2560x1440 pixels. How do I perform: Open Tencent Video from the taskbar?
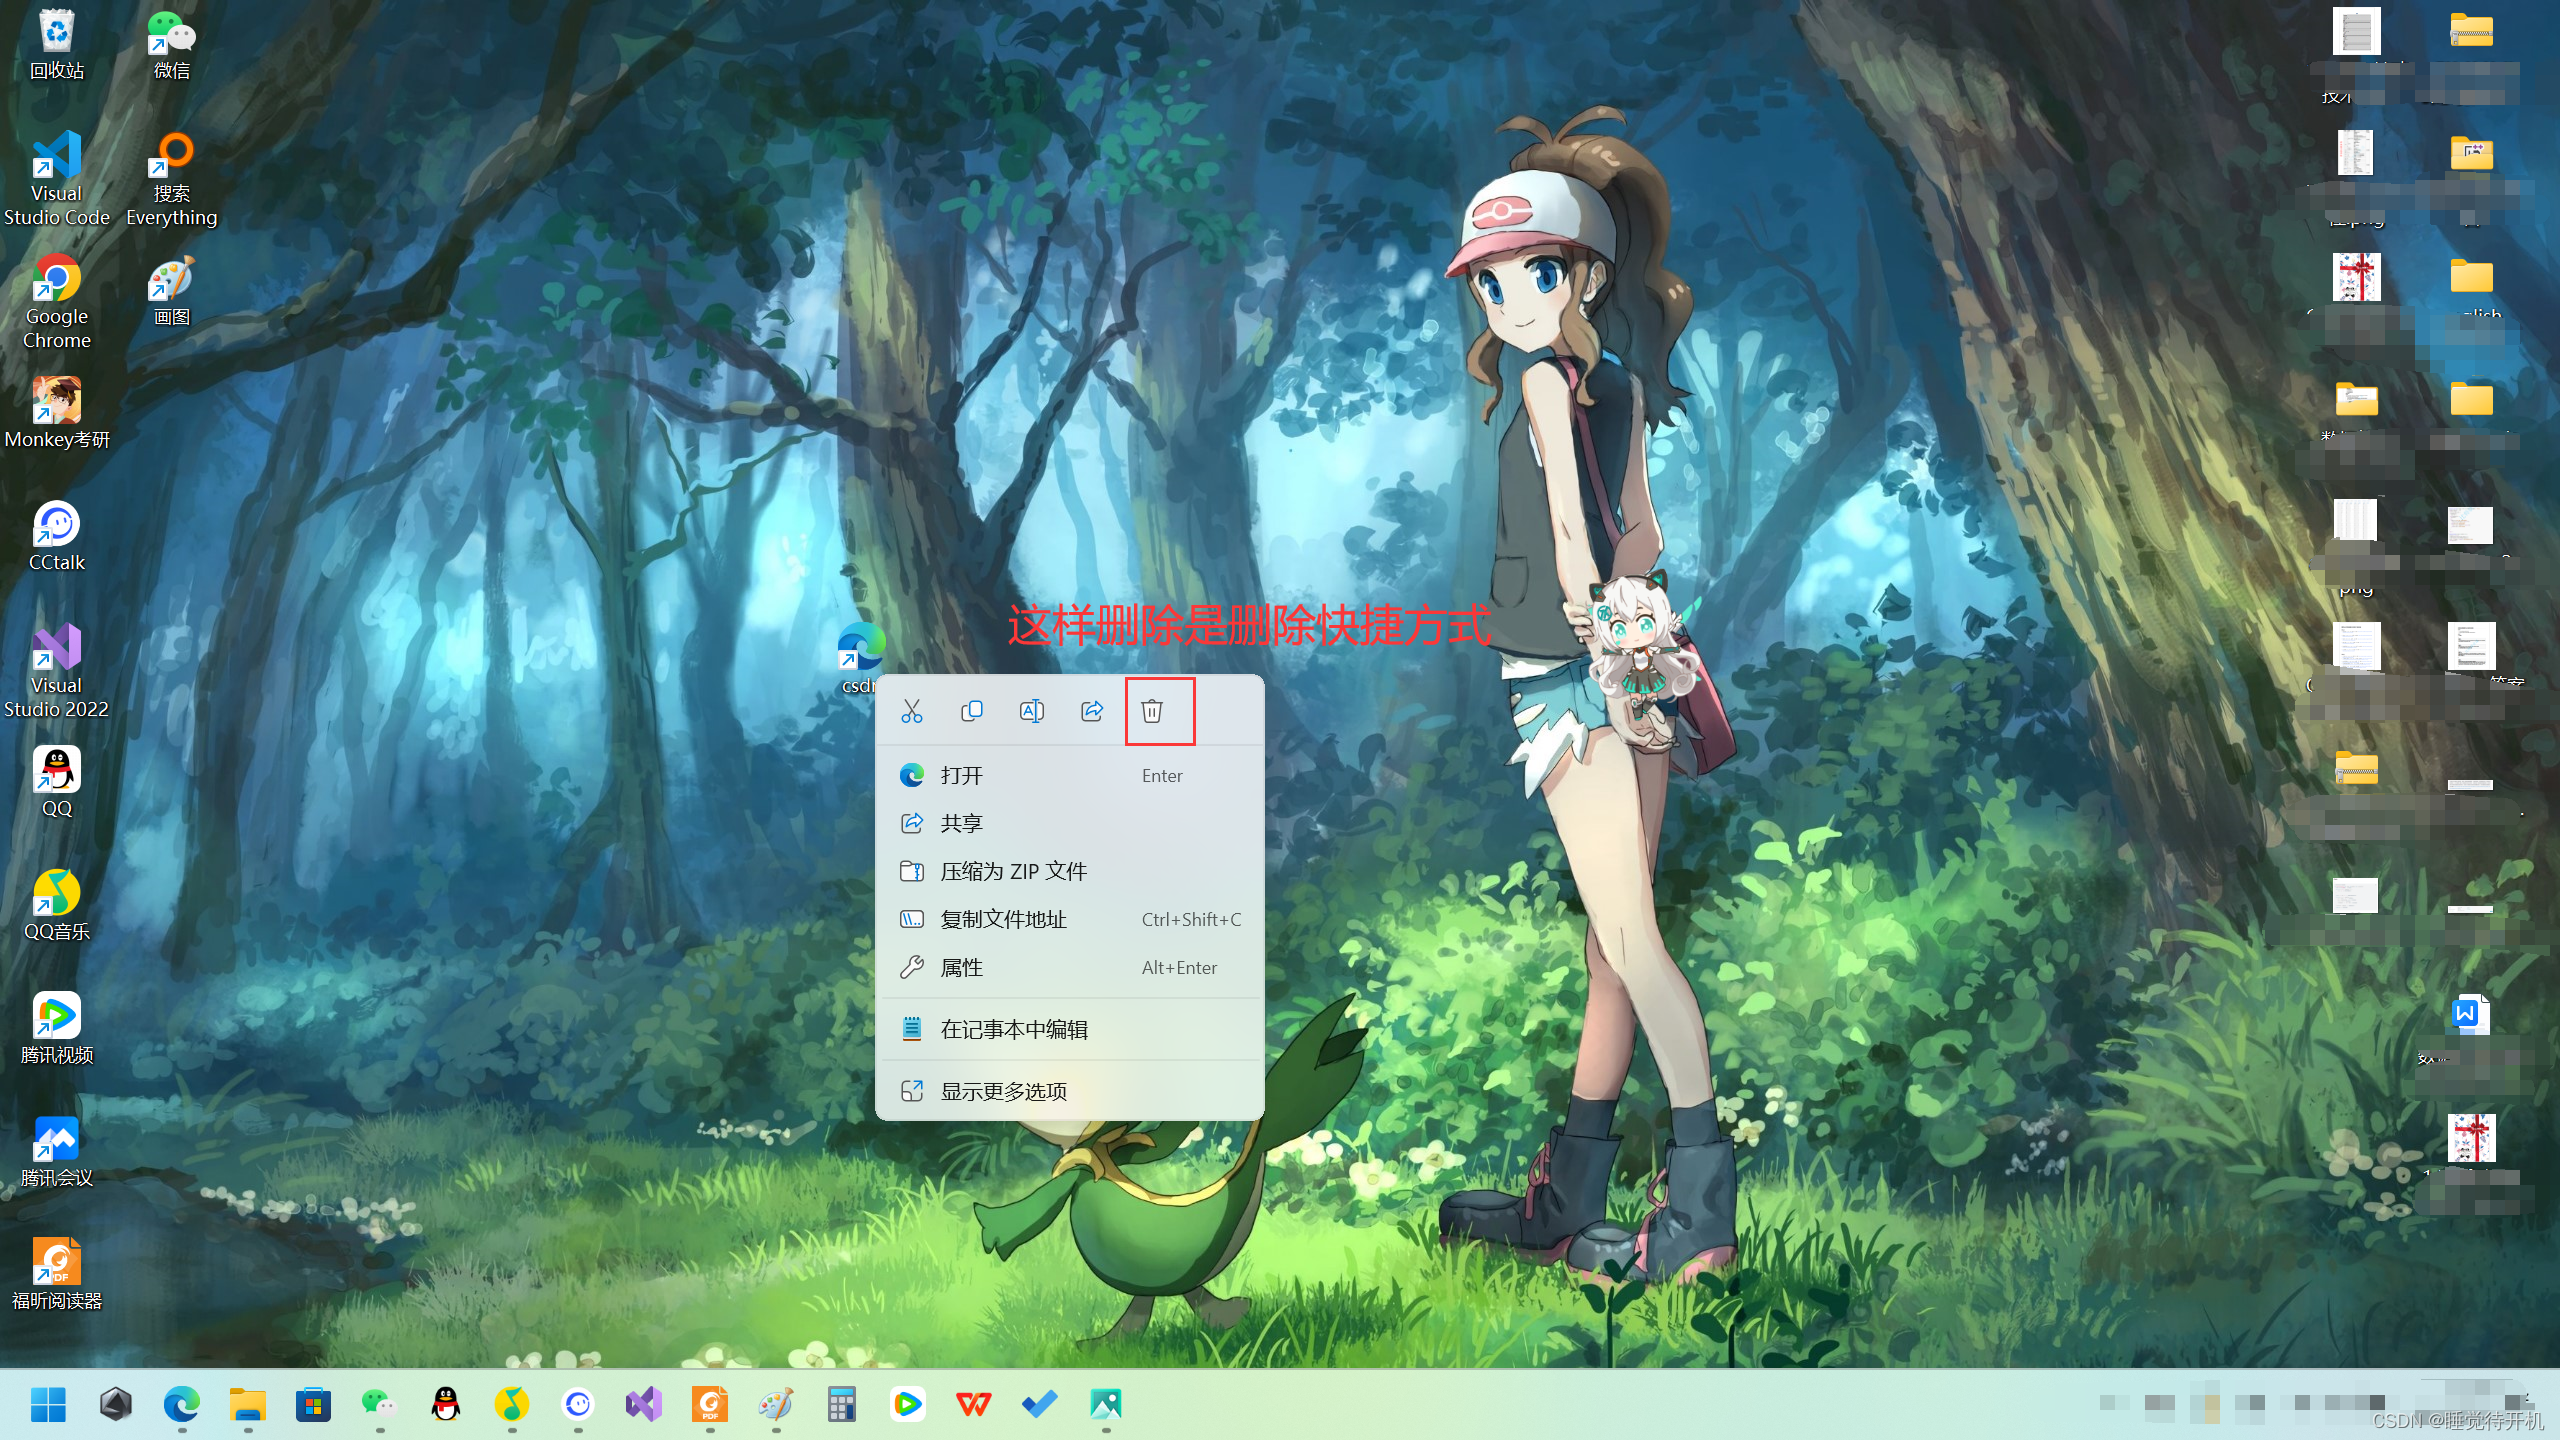point(908,1404)
